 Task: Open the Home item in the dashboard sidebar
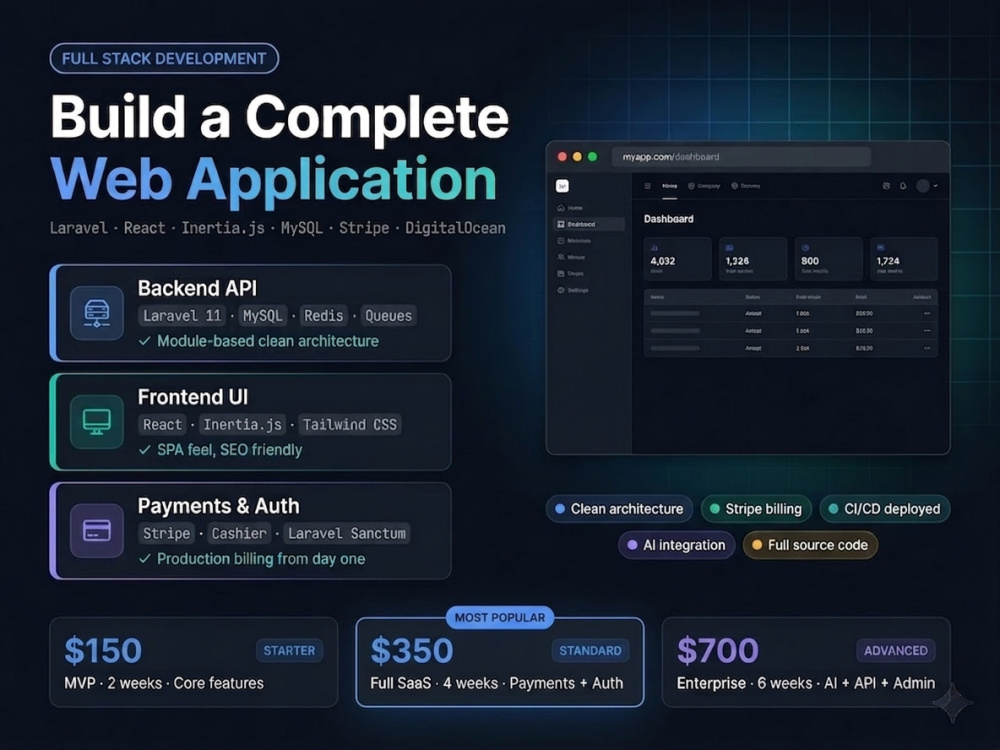coord(571,208)
